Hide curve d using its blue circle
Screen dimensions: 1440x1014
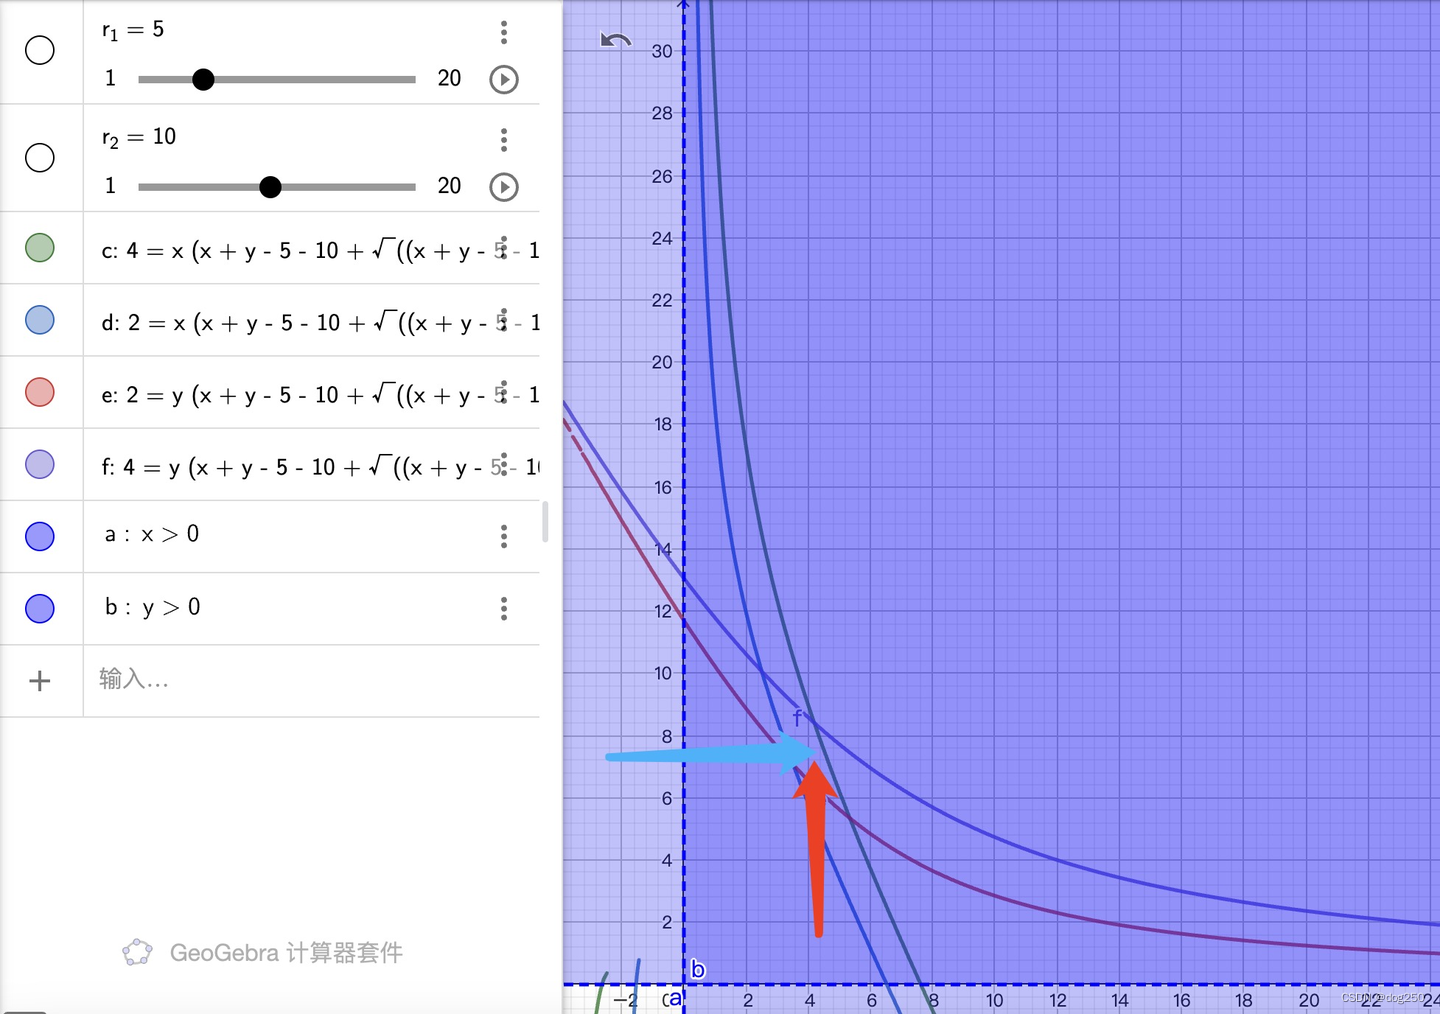pos(40,320)
